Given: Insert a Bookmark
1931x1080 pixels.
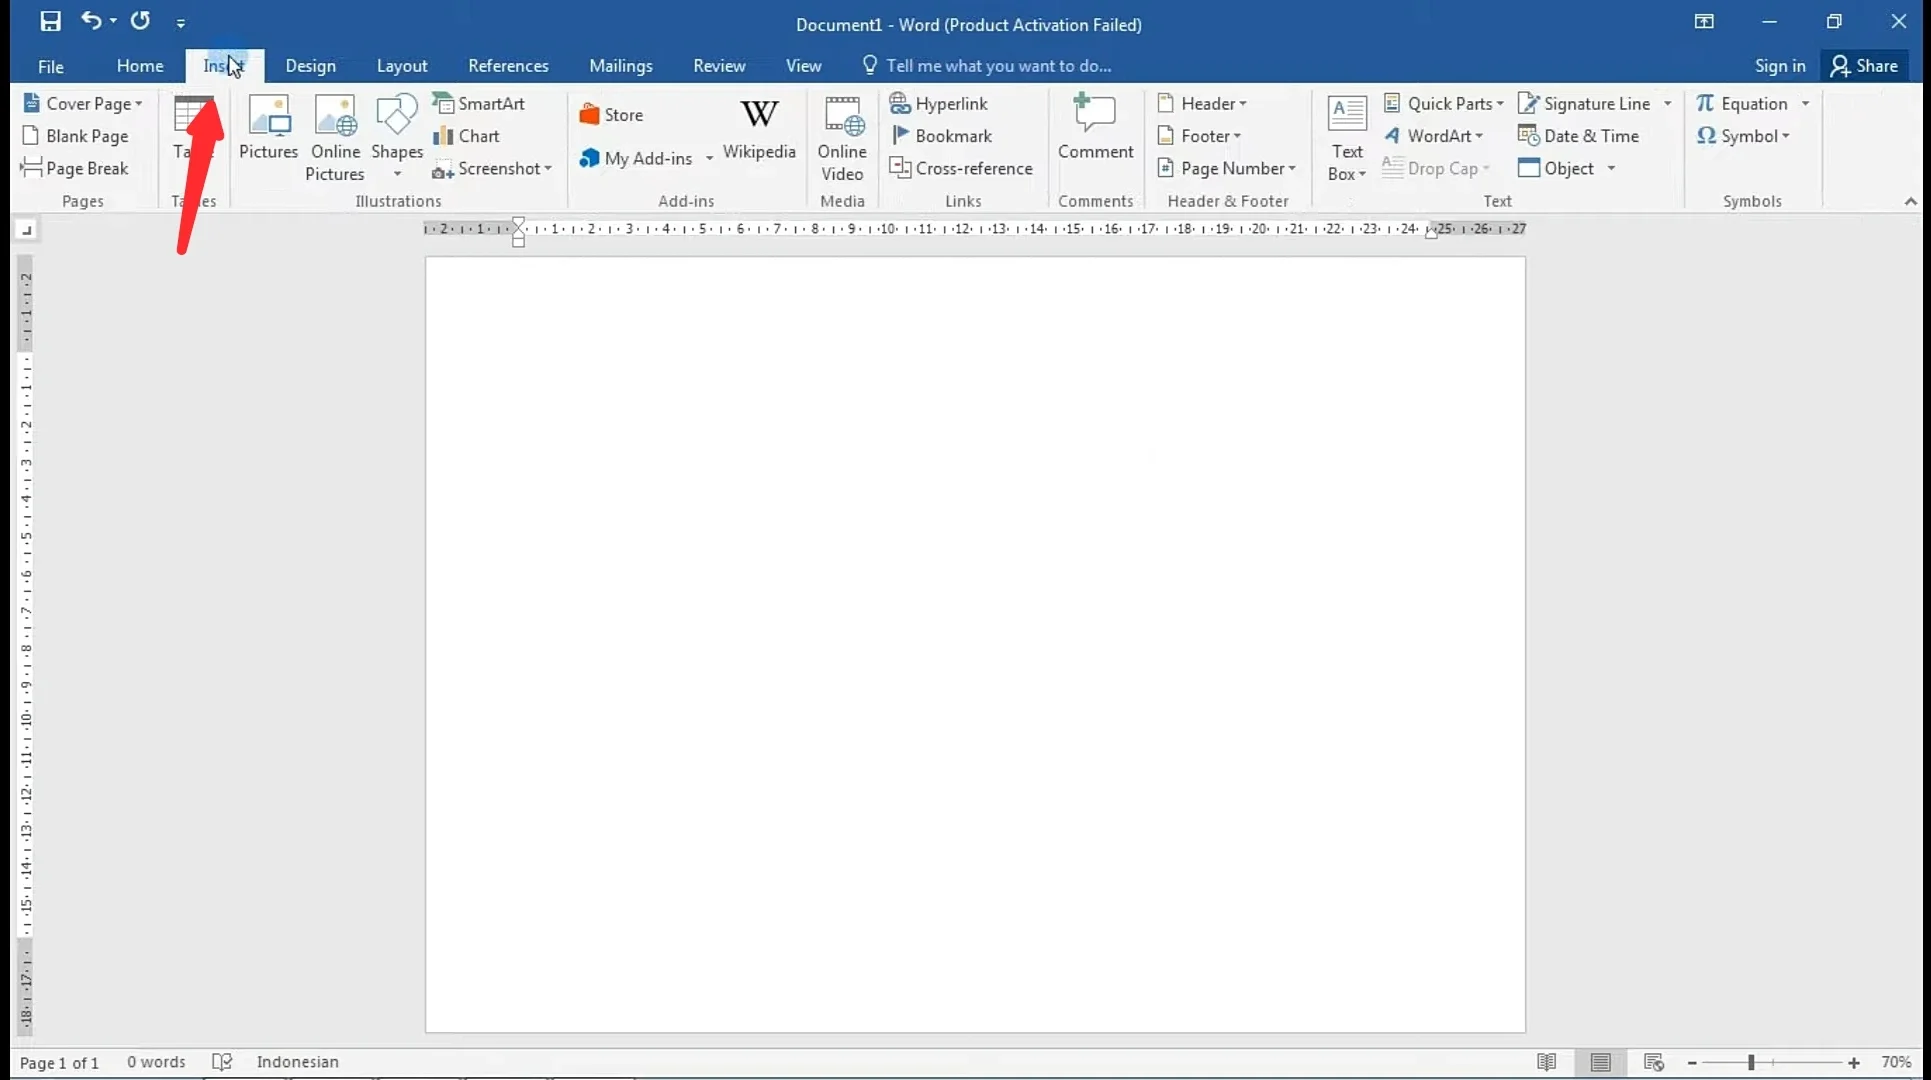Looking at the screenshot, I should [941, 136].
